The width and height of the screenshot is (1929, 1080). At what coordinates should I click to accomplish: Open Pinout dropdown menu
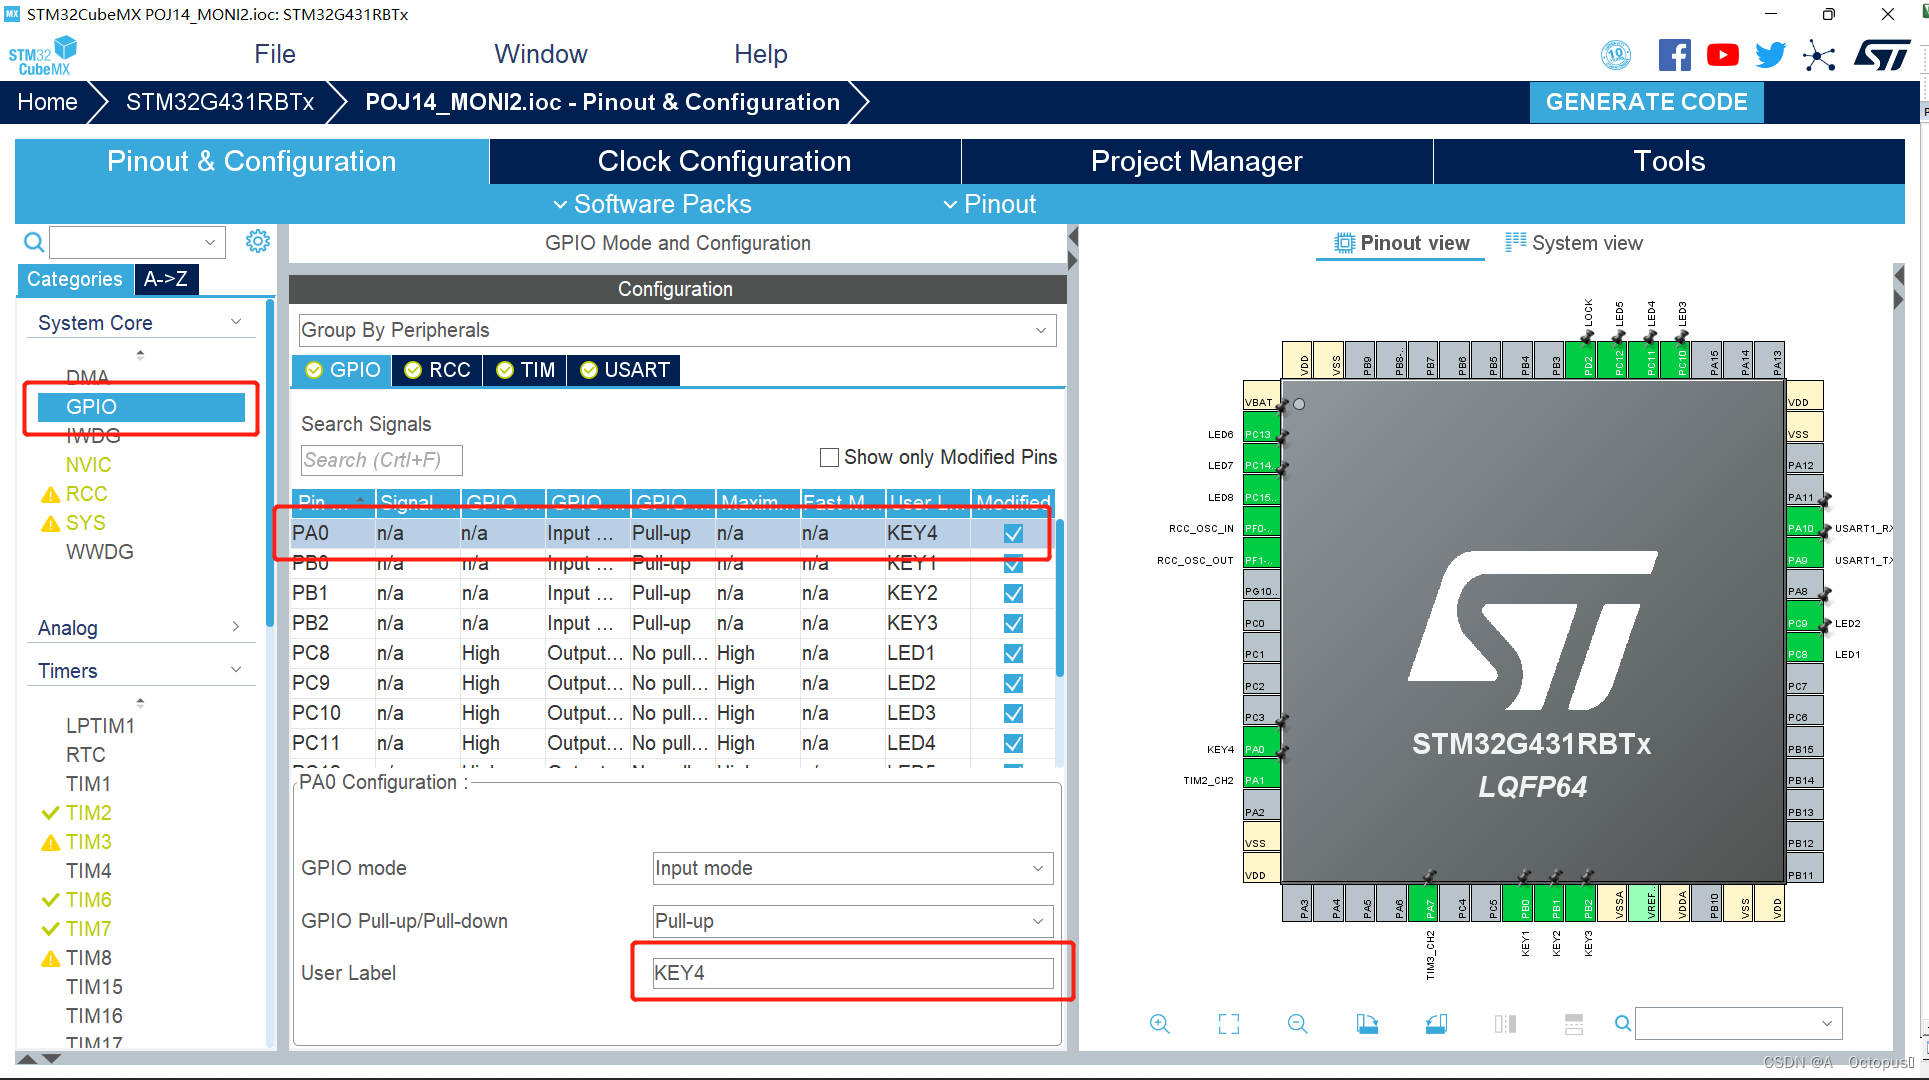tap(990, 204)
